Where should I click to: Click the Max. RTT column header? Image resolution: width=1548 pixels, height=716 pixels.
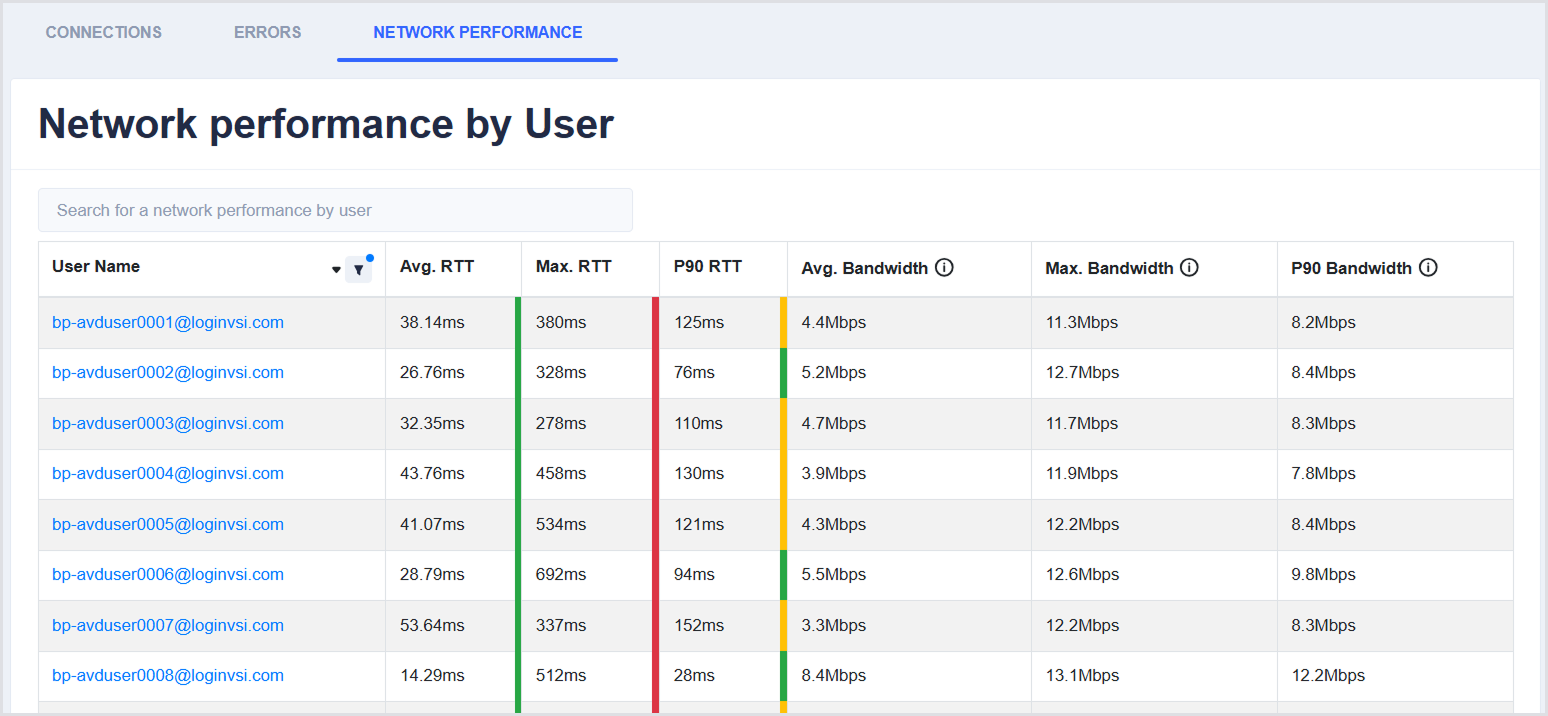[574, 266]
